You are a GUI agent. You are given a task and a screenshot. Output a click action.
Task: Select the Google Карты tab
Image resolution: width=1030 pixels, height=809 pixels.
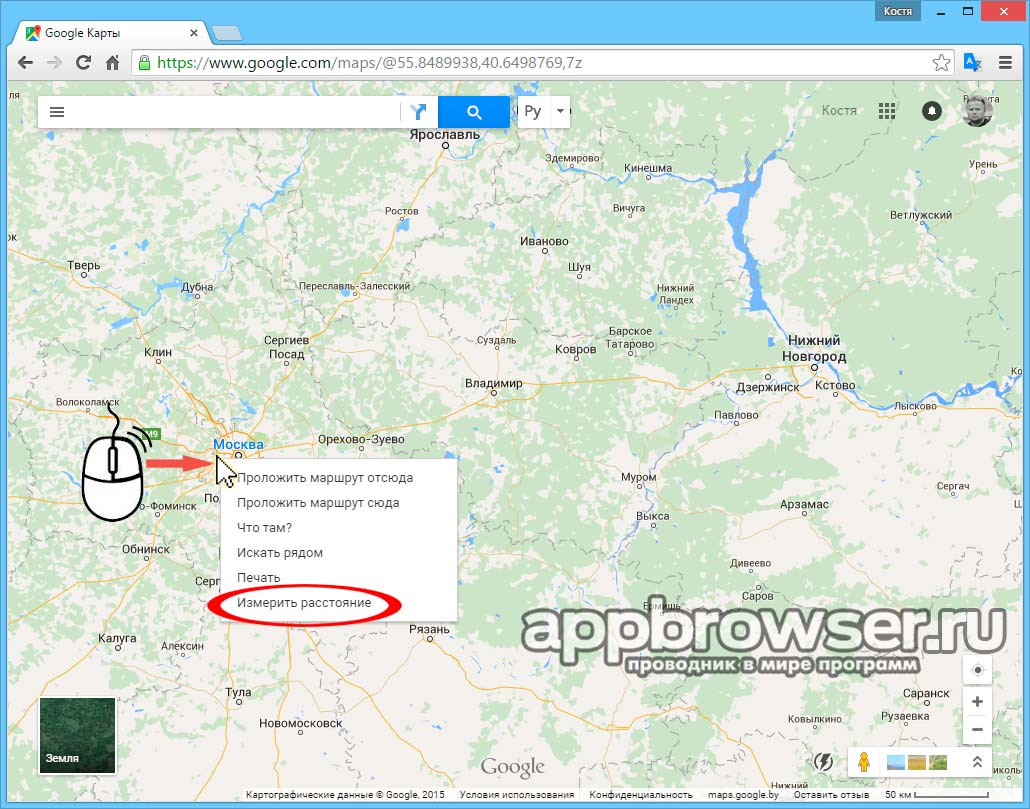[110, 33]
